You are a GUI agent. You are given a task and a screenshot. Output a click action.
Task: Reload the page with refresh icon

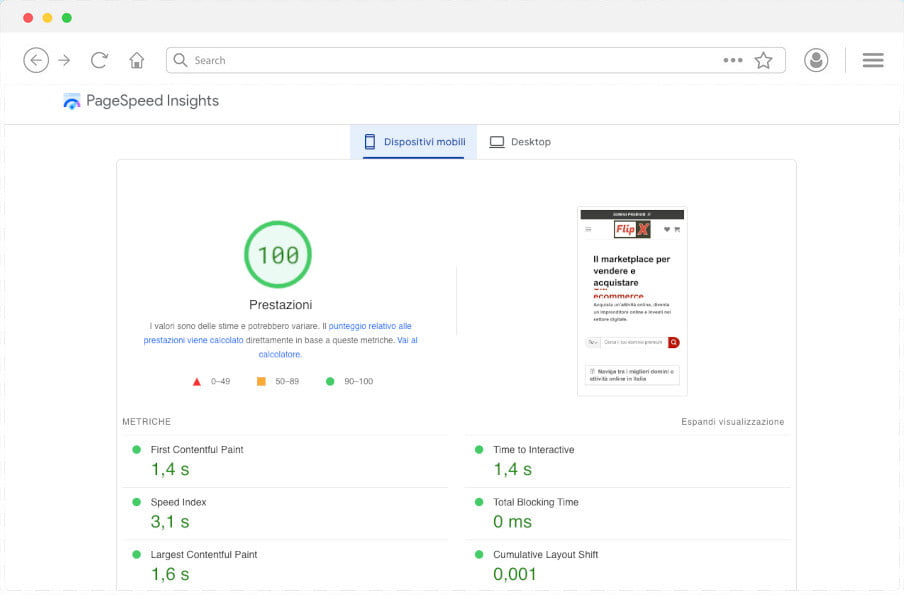(x=99, y=60)
